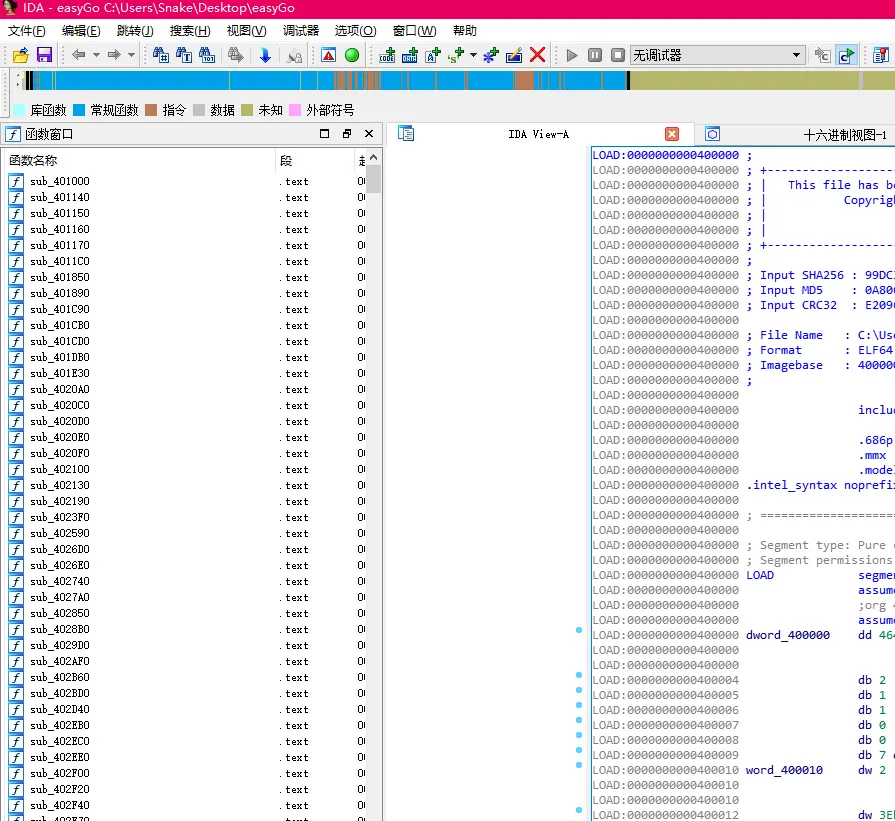The height and width of the screenshot is (821, 895).
Task: Start the process with the play button
Action: pyautogui.click(x=571, y=55)
